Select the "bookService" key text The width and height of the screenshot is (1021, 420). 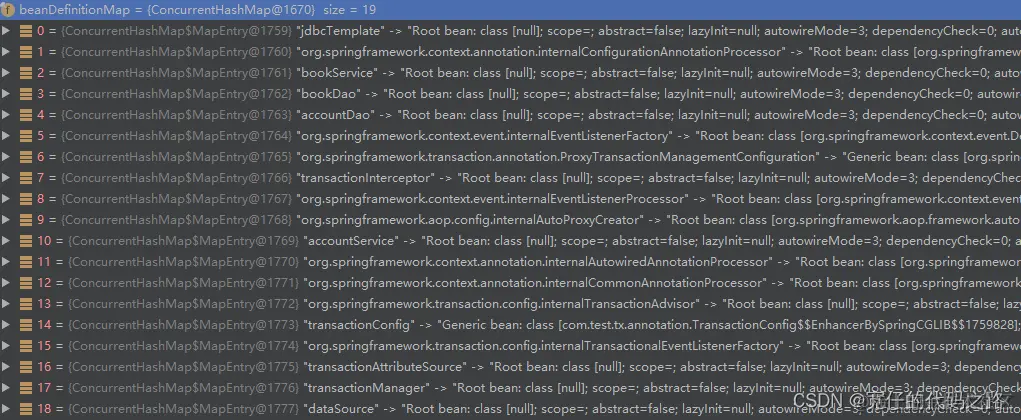click(337, 73)
